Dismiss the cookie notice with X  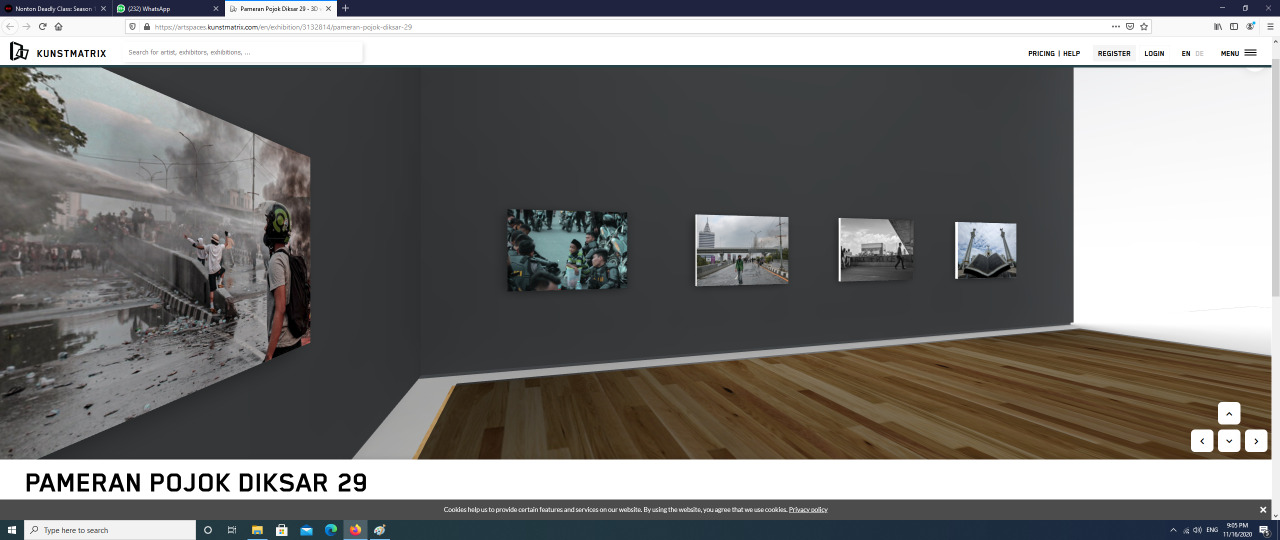pos(1263,510)
